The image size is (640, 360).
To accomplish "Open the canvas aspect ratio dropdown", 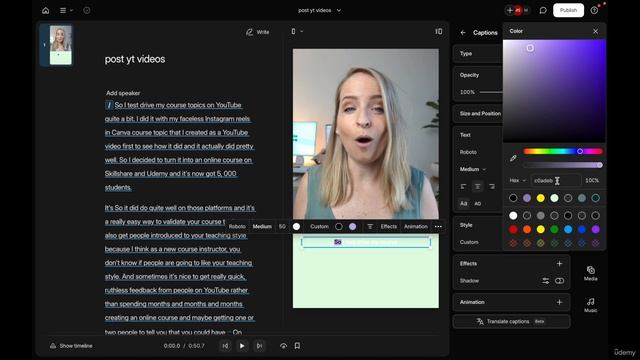I will coord(297,31).
